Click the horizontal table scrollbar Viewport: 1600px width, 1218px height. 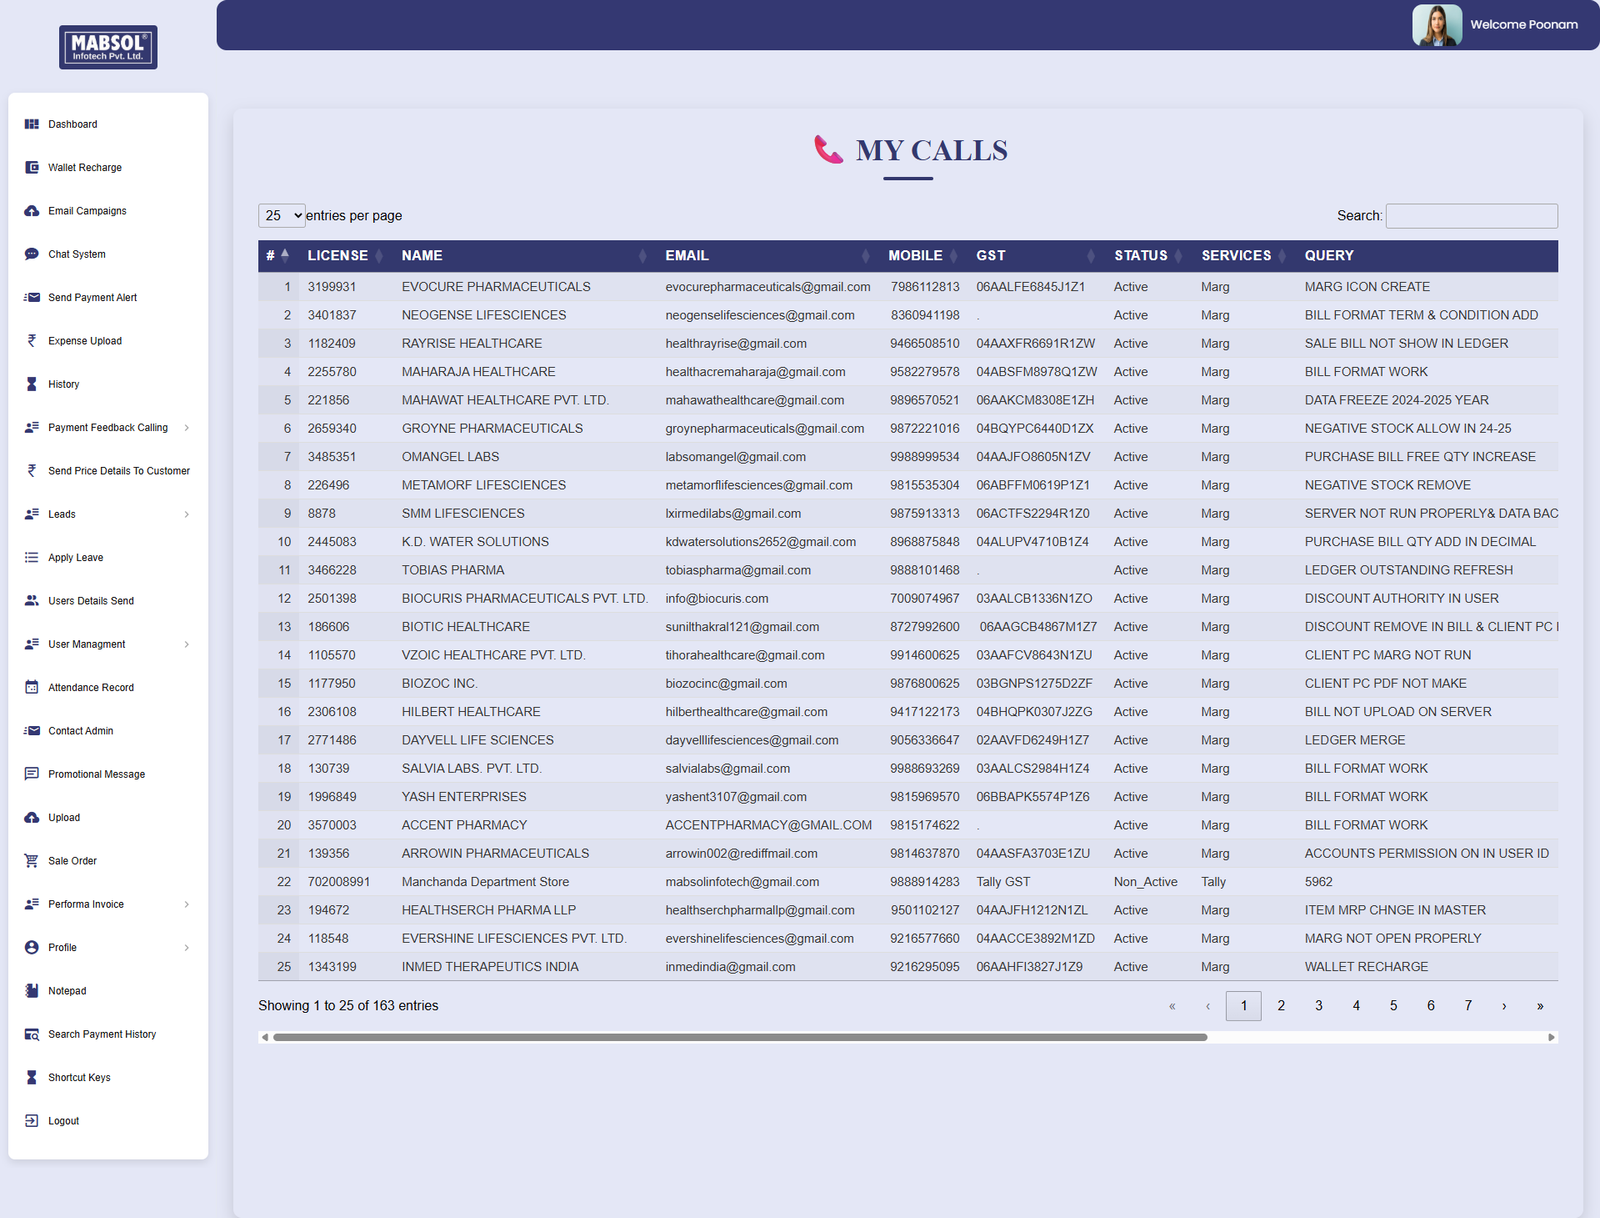point(740,1038)
